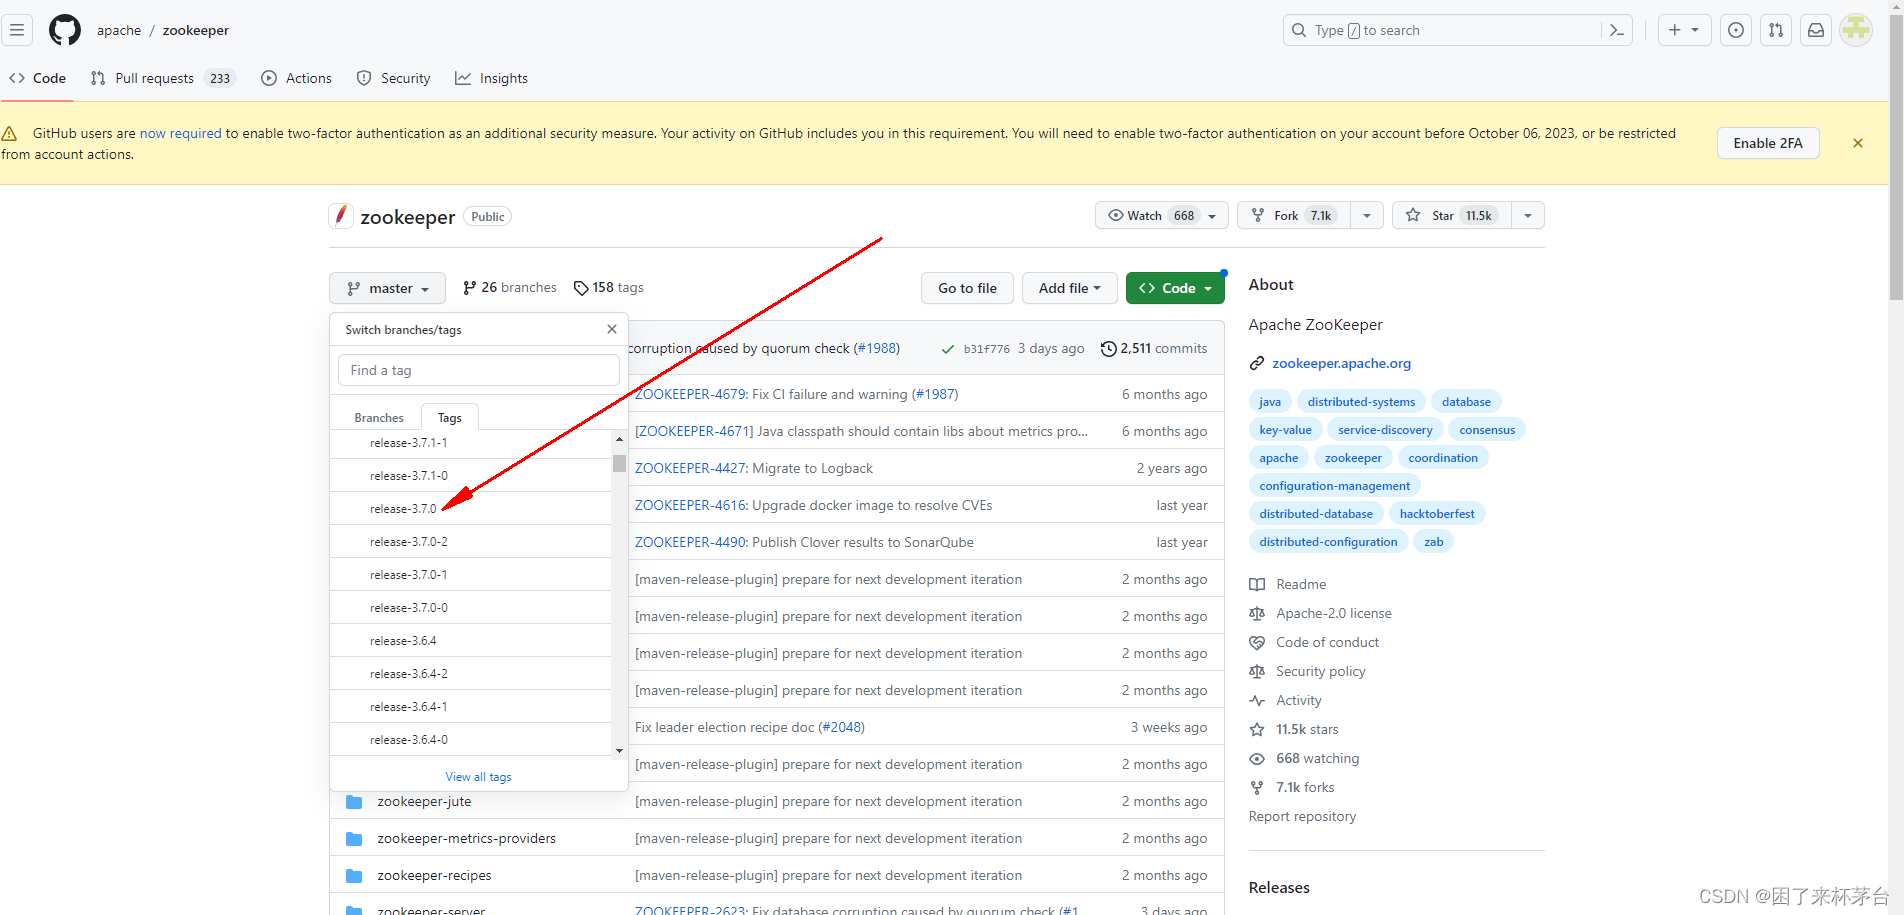Open the master branch selector
This screenshot has width=1904, height=915.
[388, 288]
